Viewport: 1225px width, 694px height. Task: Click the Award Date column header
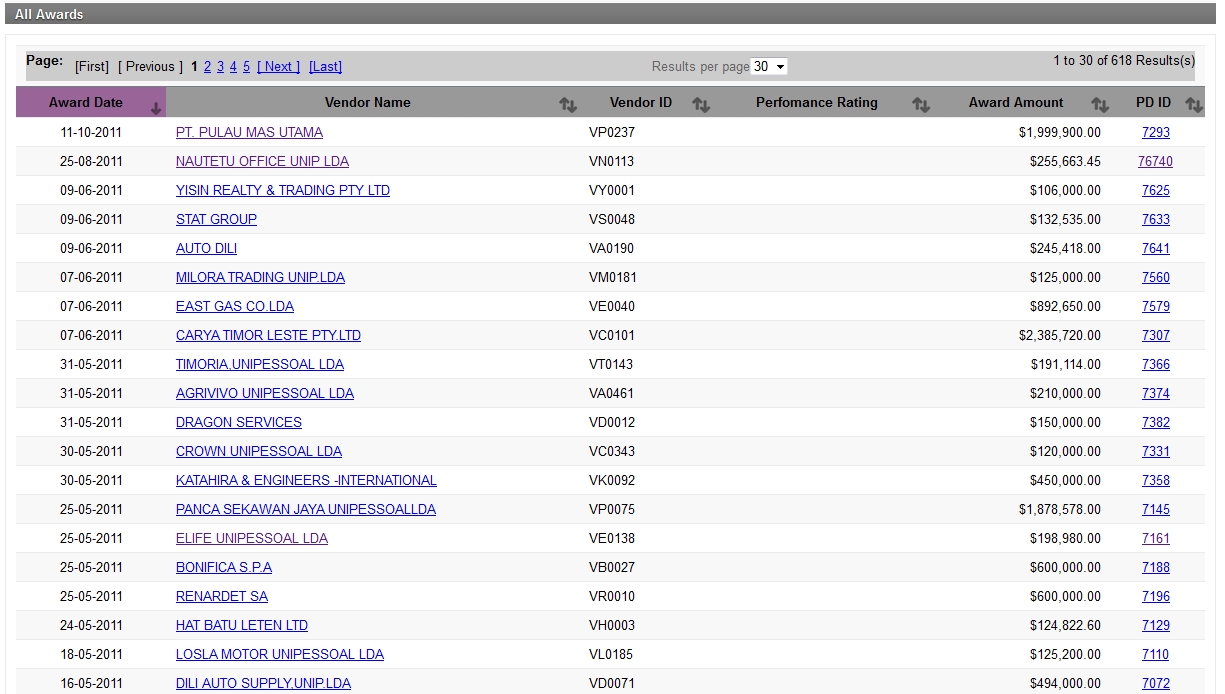click(x=86, y=102)
